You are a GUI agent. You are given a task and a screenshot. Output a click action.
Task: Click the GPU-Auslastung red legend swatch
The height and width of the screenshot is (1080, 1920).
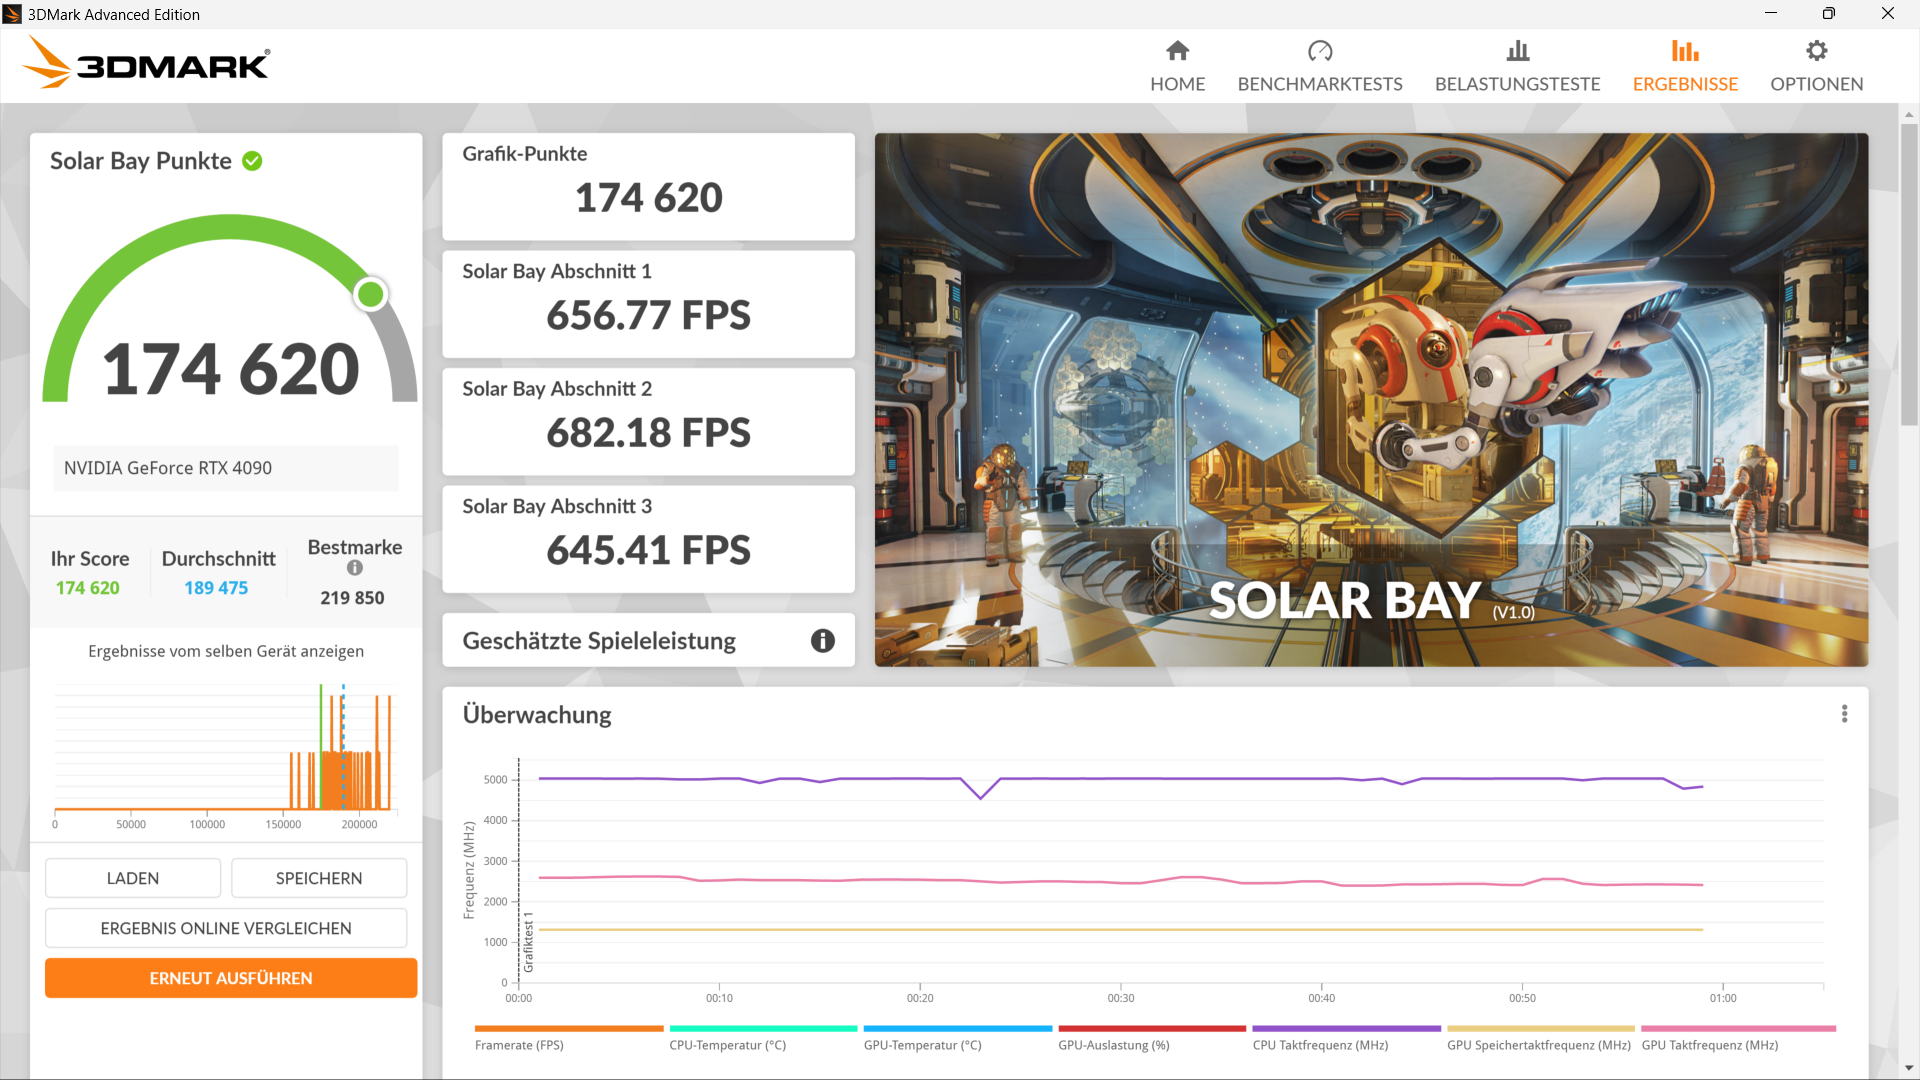point(1151,1028)
